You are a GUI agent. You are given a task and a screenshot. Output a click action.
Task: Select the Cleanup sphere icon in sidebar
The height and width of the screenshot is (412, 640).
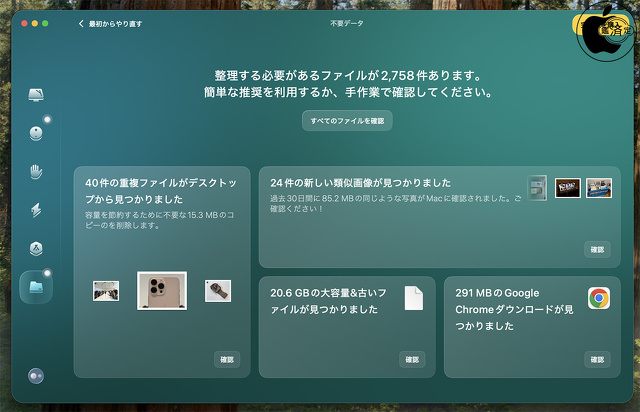point(36,133)
